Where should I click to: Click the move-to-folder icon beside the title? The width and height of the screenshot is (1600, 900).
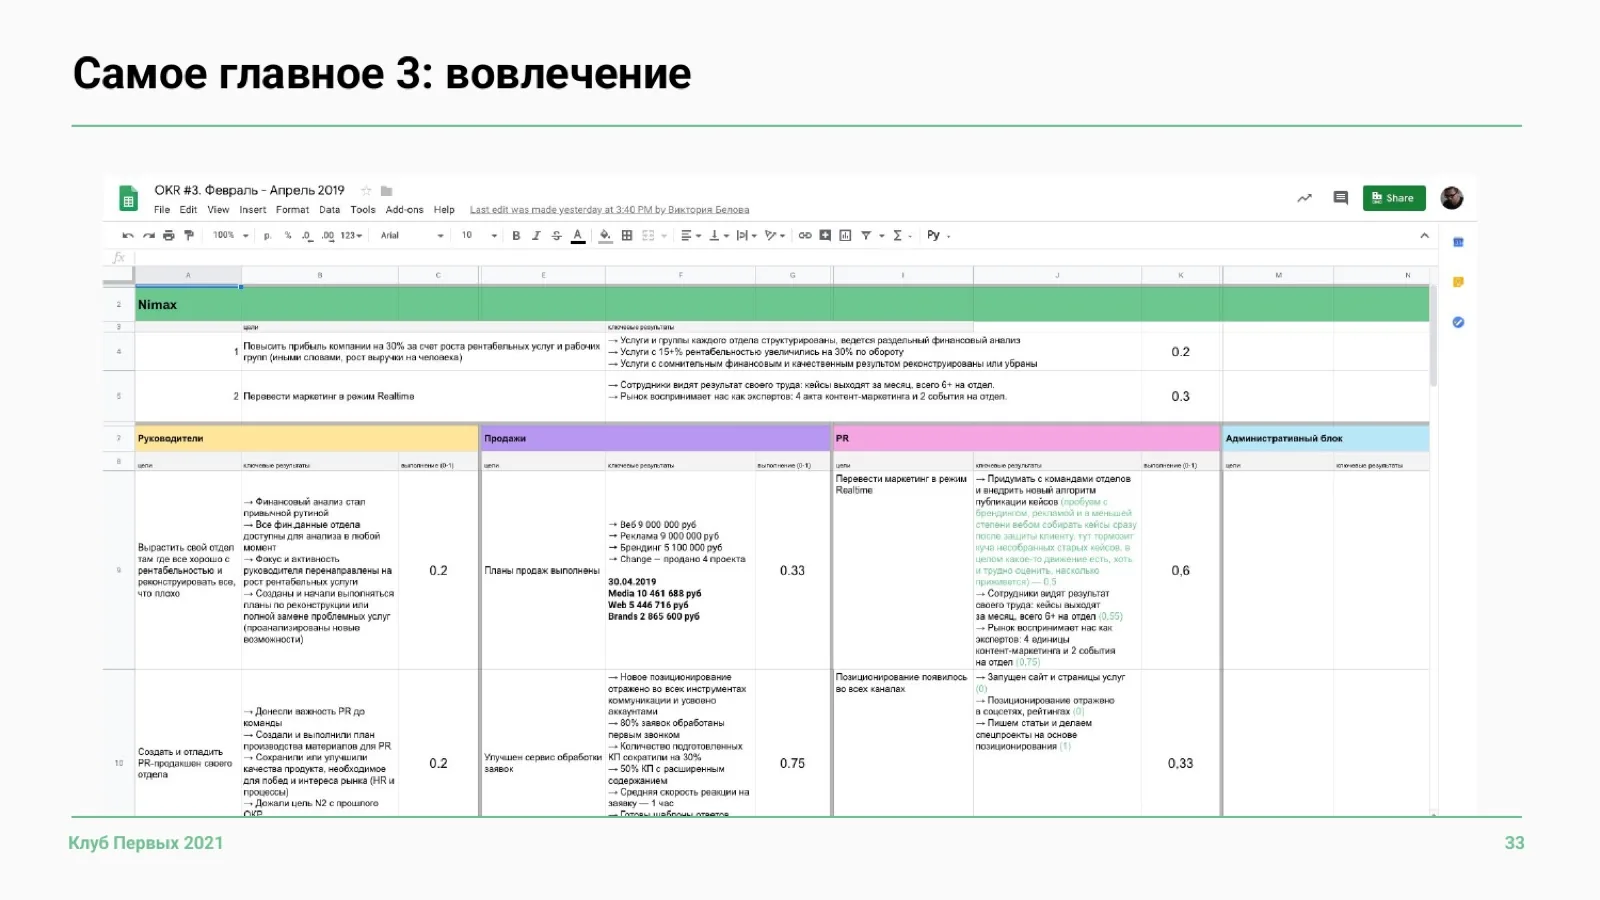[387, 191]
